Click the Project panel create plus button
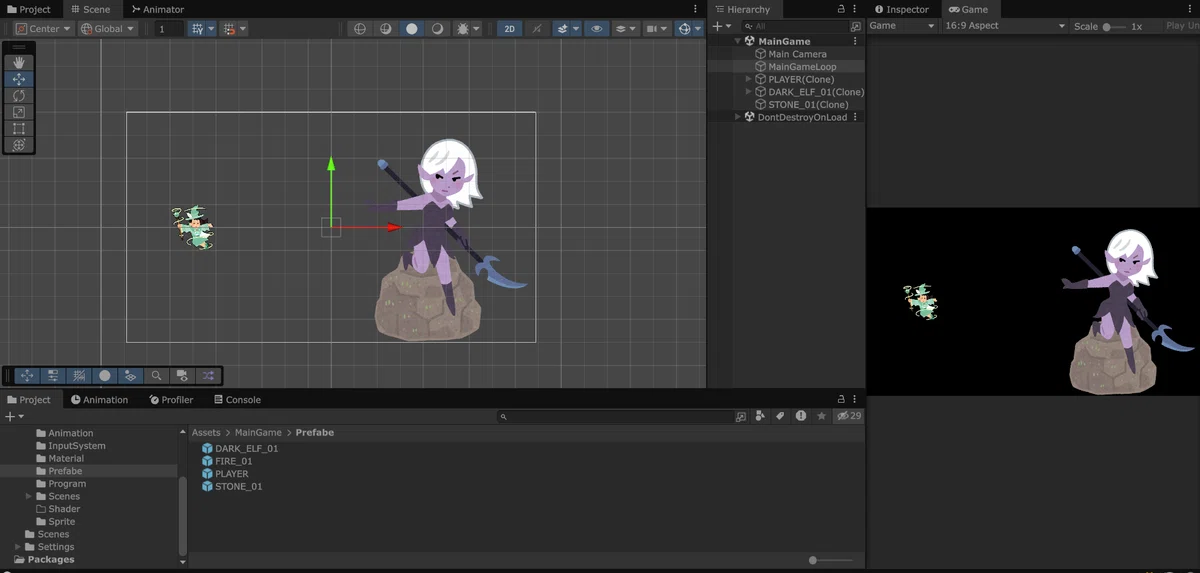 (9, 416)
